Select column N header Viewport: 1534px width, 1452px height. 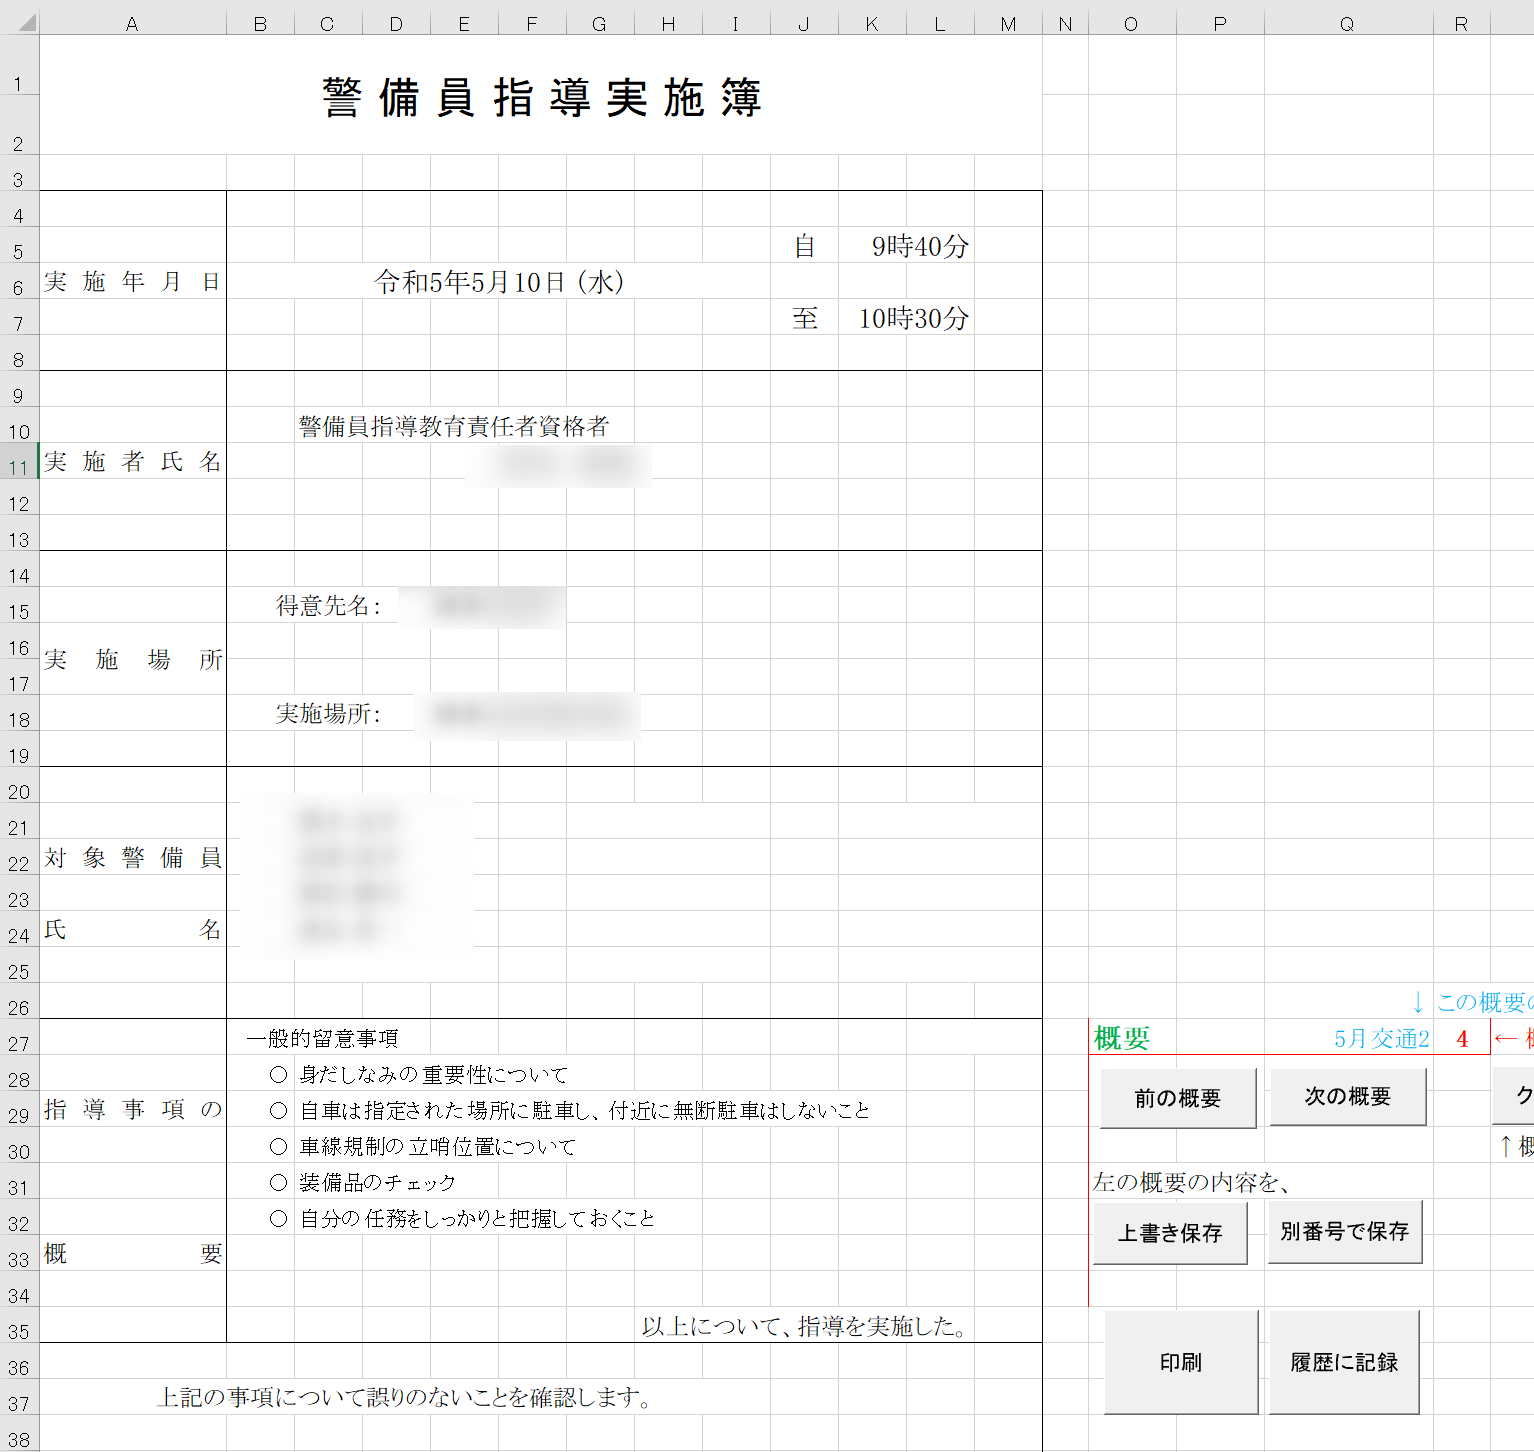(1065, 24)
